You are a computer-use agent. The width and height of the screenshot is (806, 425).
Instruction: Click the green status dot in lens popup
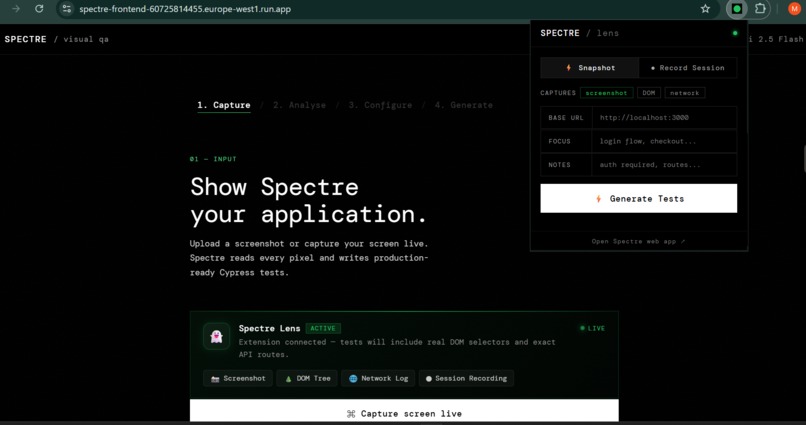(735, 33)
